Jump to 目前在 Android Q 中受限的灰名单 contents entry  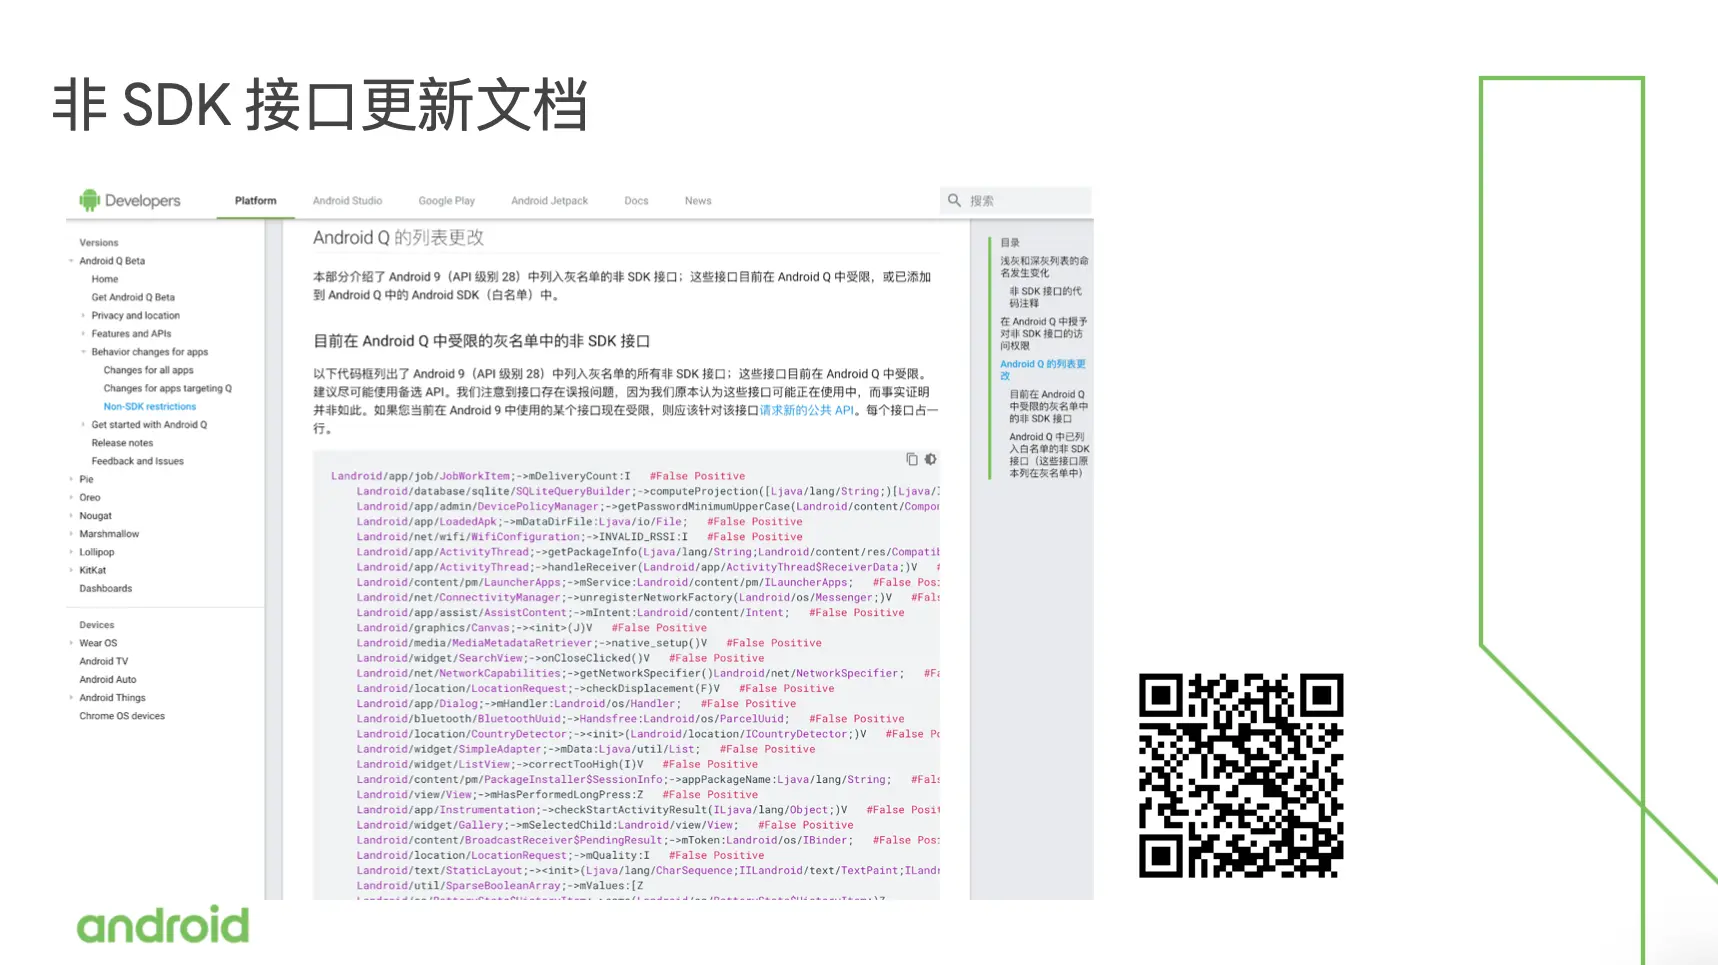click(1048, 406)
